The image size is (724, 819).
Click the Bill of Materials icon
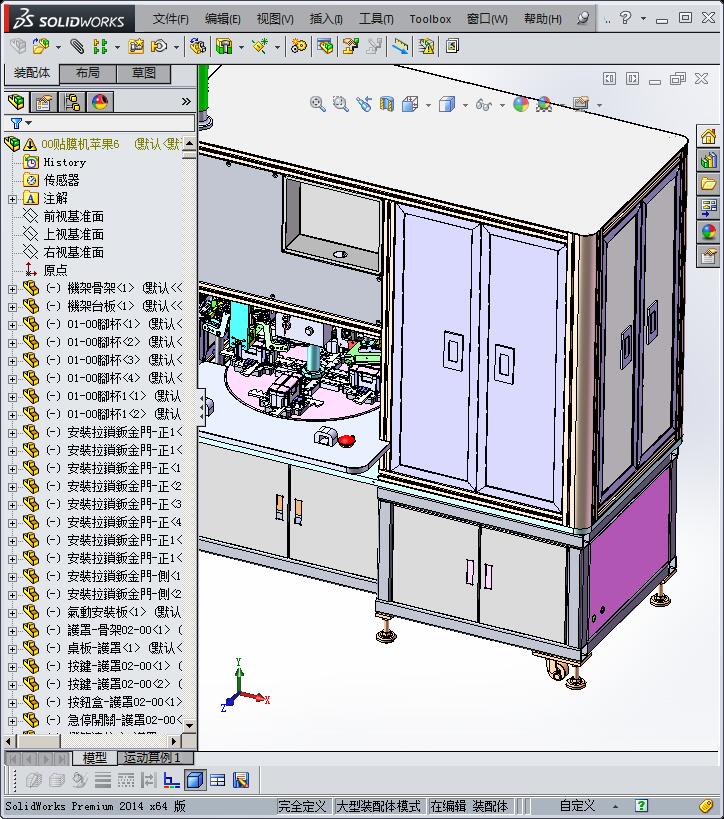(x=325, y=46)
